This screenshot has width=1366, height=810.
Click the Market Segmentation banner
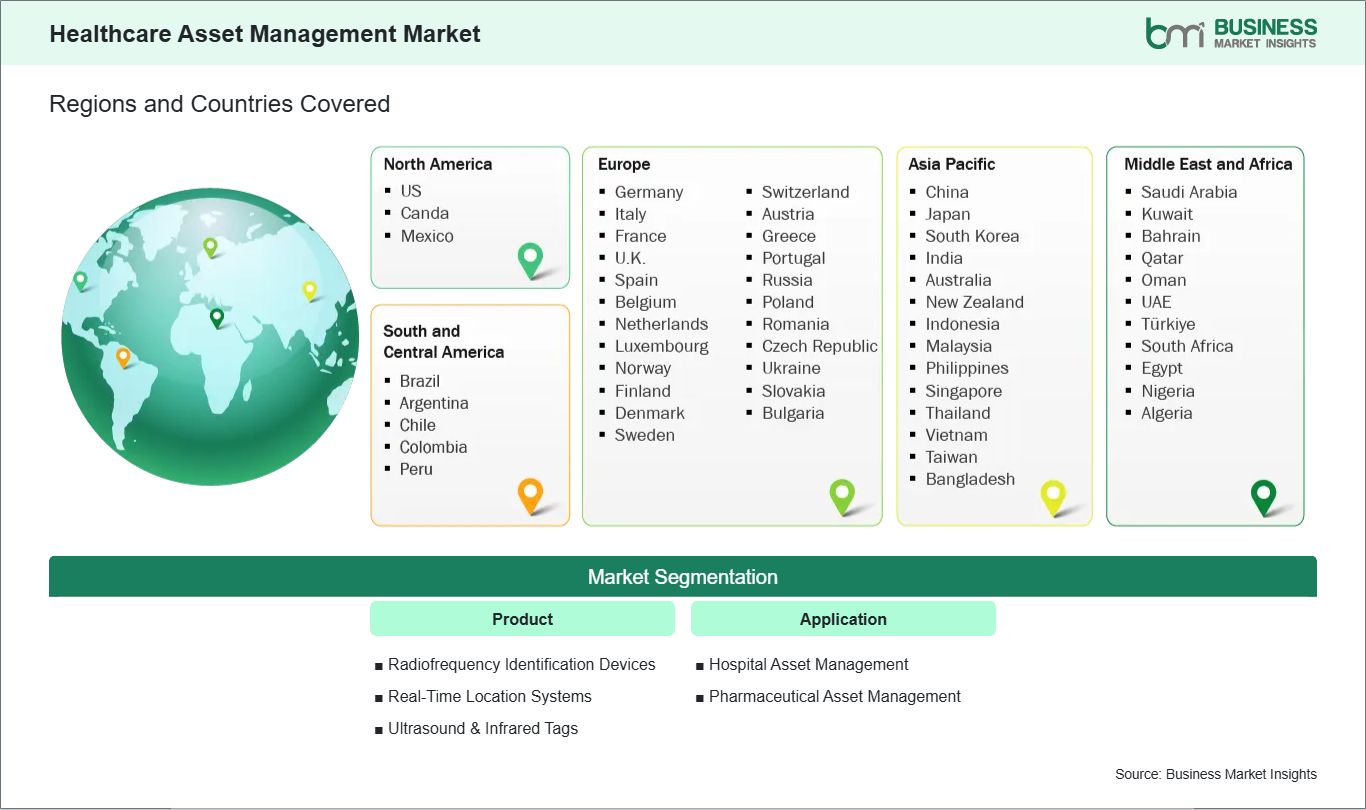pyautogui.click(x=683, y=576)
